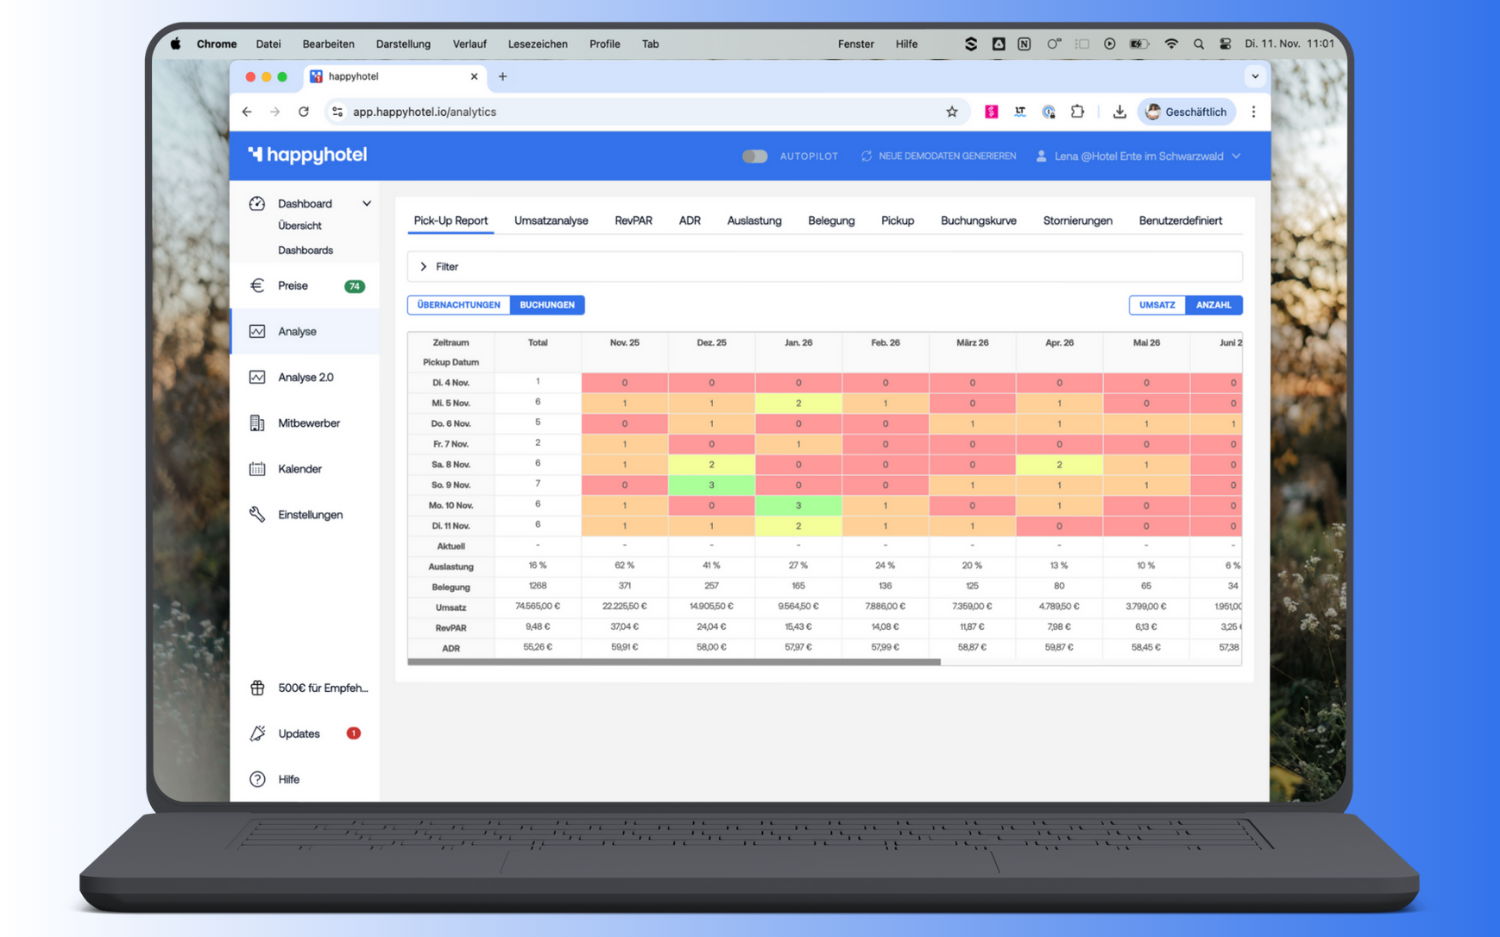Viewport: 1500px width, 937px height.
Task: Switch the view to Übernachtungen
Action: [x=459, y=305]
